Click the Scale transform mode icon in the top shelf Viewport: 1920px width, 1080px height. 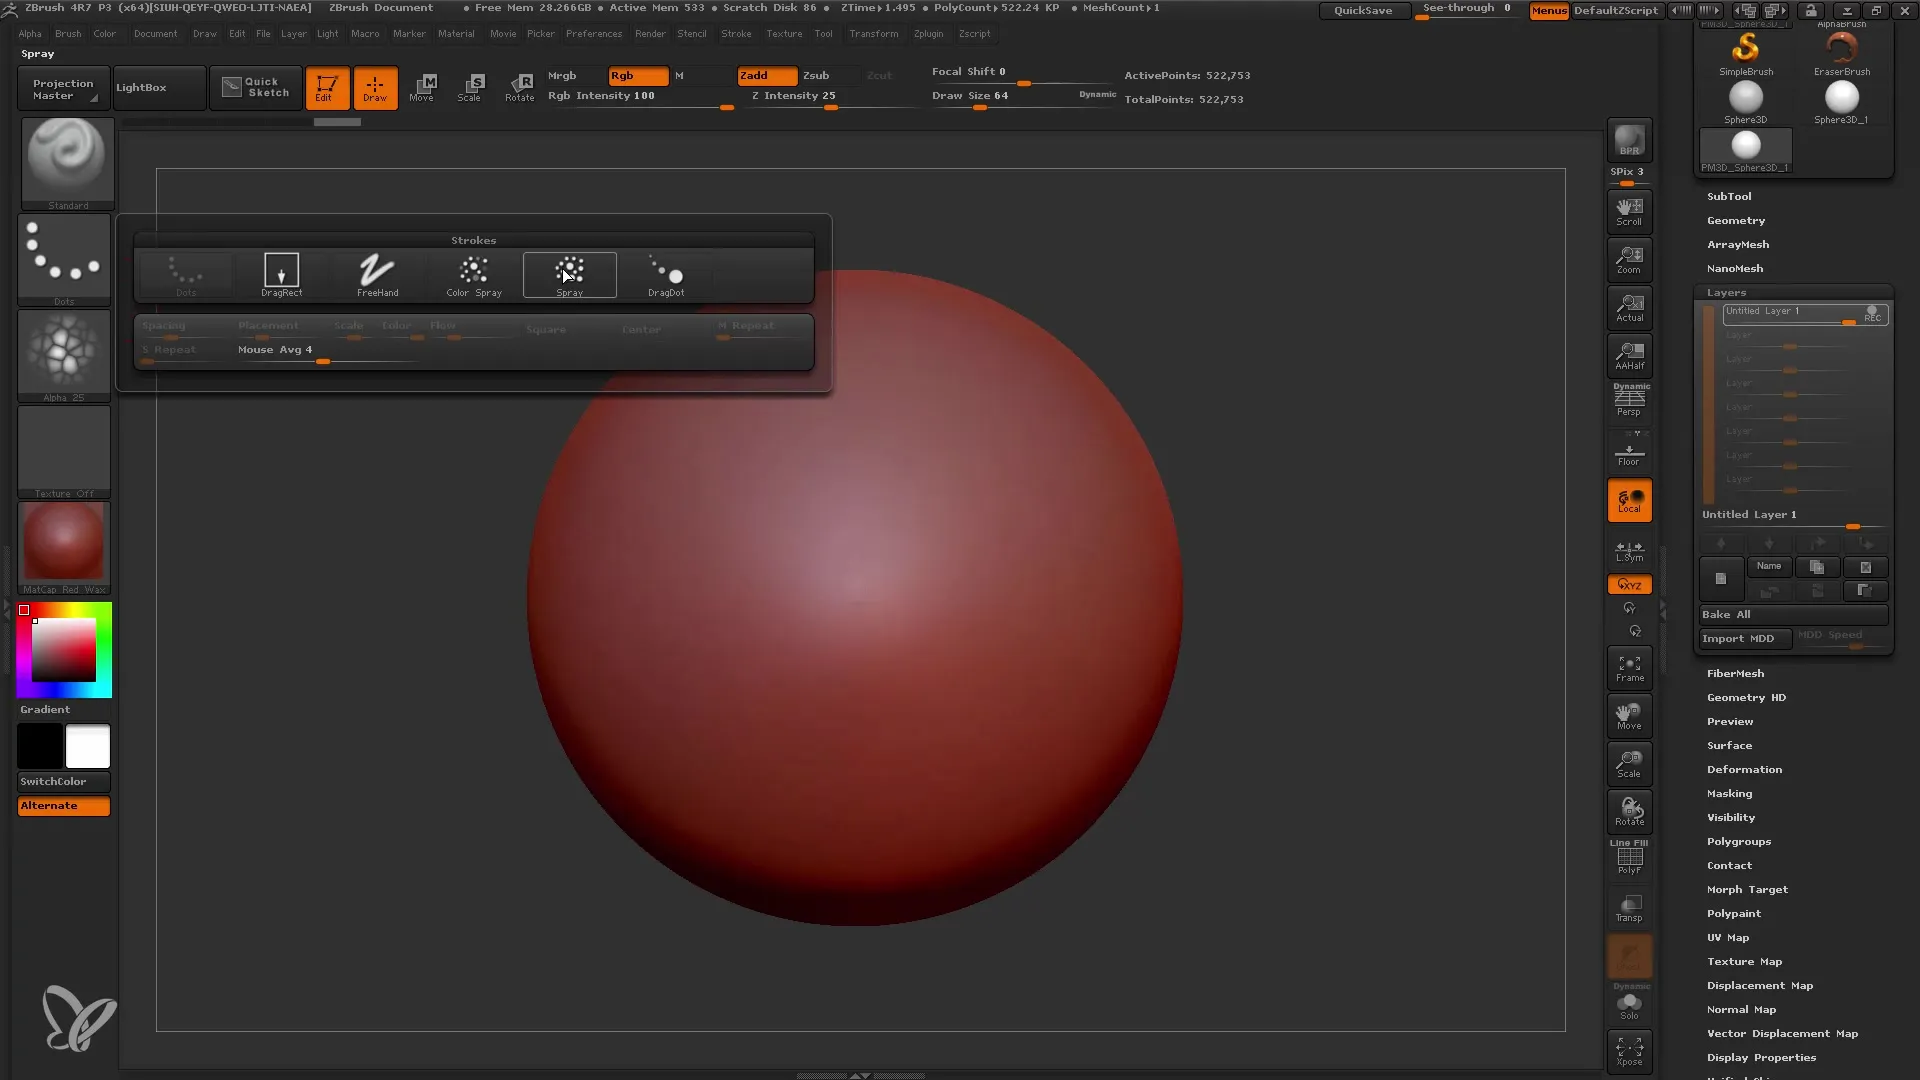click(x=470, y=87)
